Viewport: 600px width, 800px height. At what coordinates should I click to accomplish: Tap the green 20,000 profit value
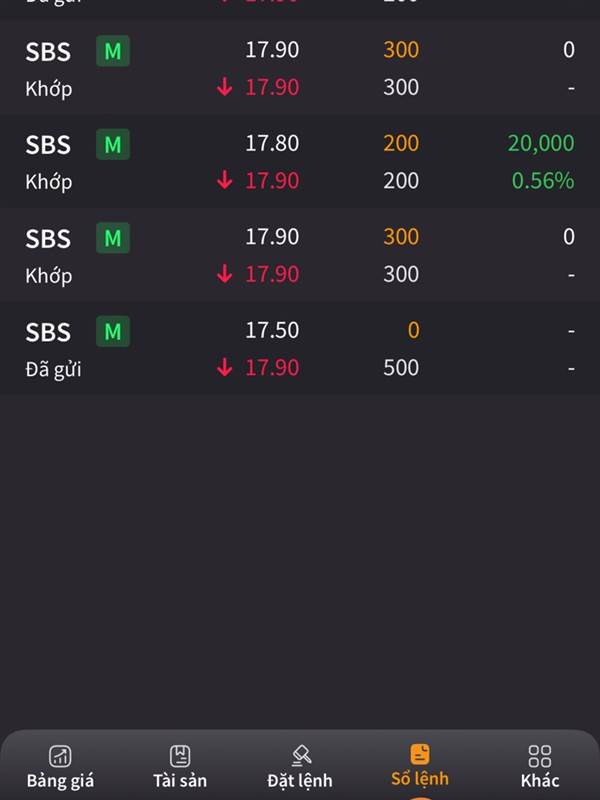click(x=541, y=143)
